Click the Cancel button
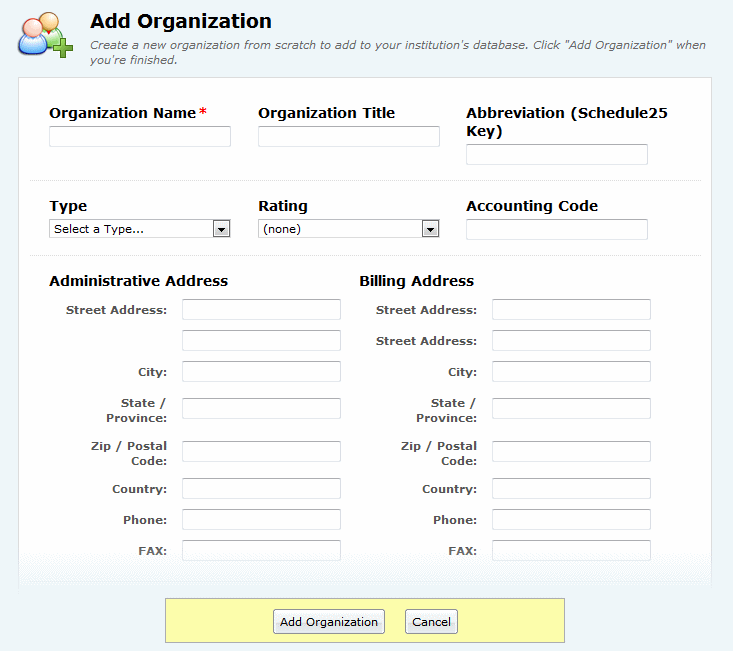The height and width of the screenshot is (651, 733). (x=431, y=622)
